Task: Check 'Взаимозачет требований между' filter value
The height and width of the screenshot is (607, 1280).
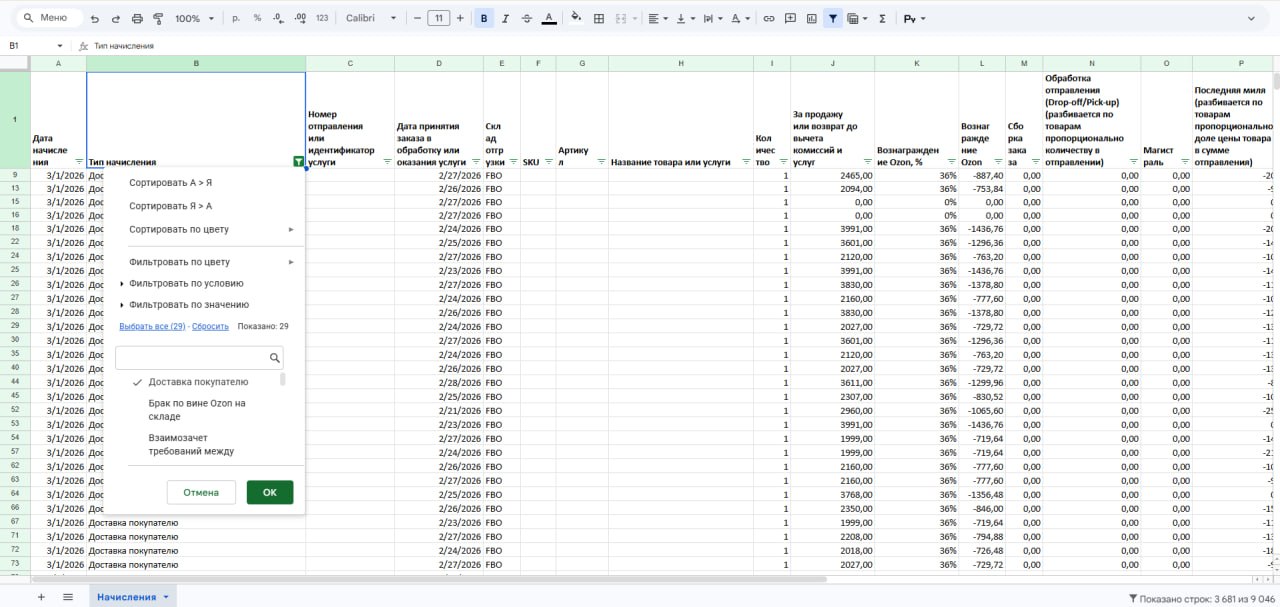Action: [191, 444]
